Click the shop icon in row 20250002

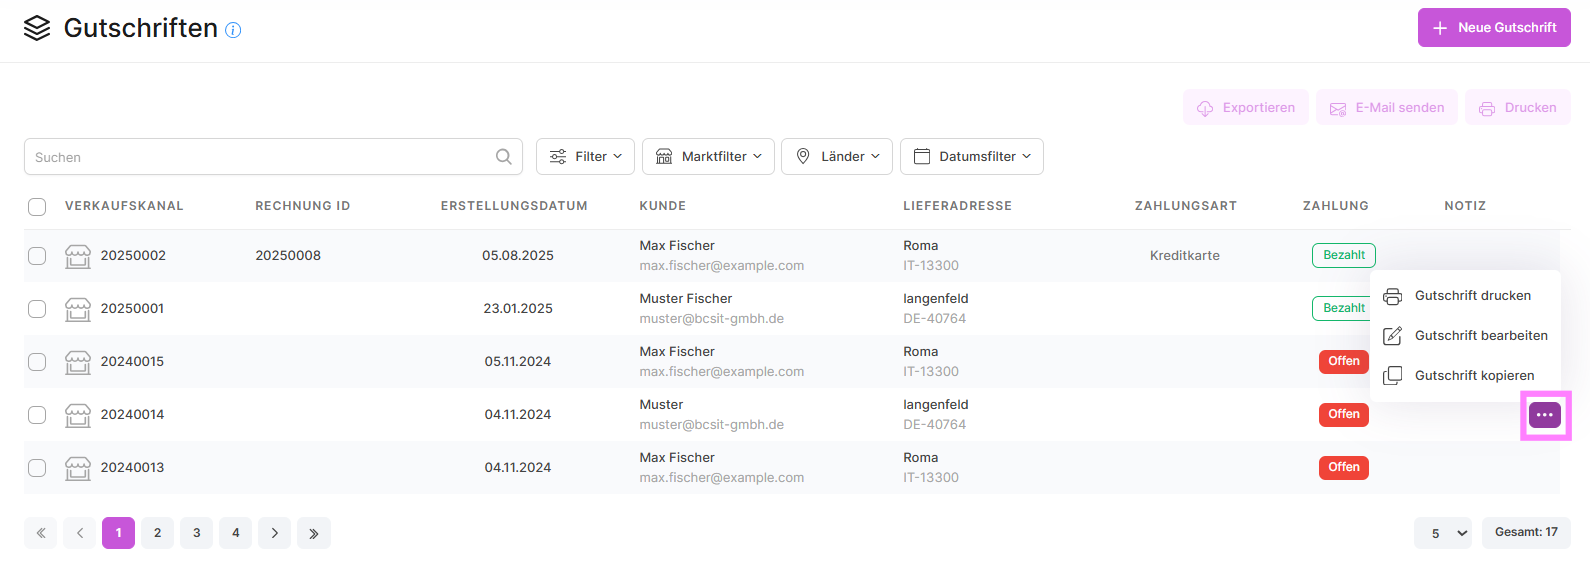point(78,256)
